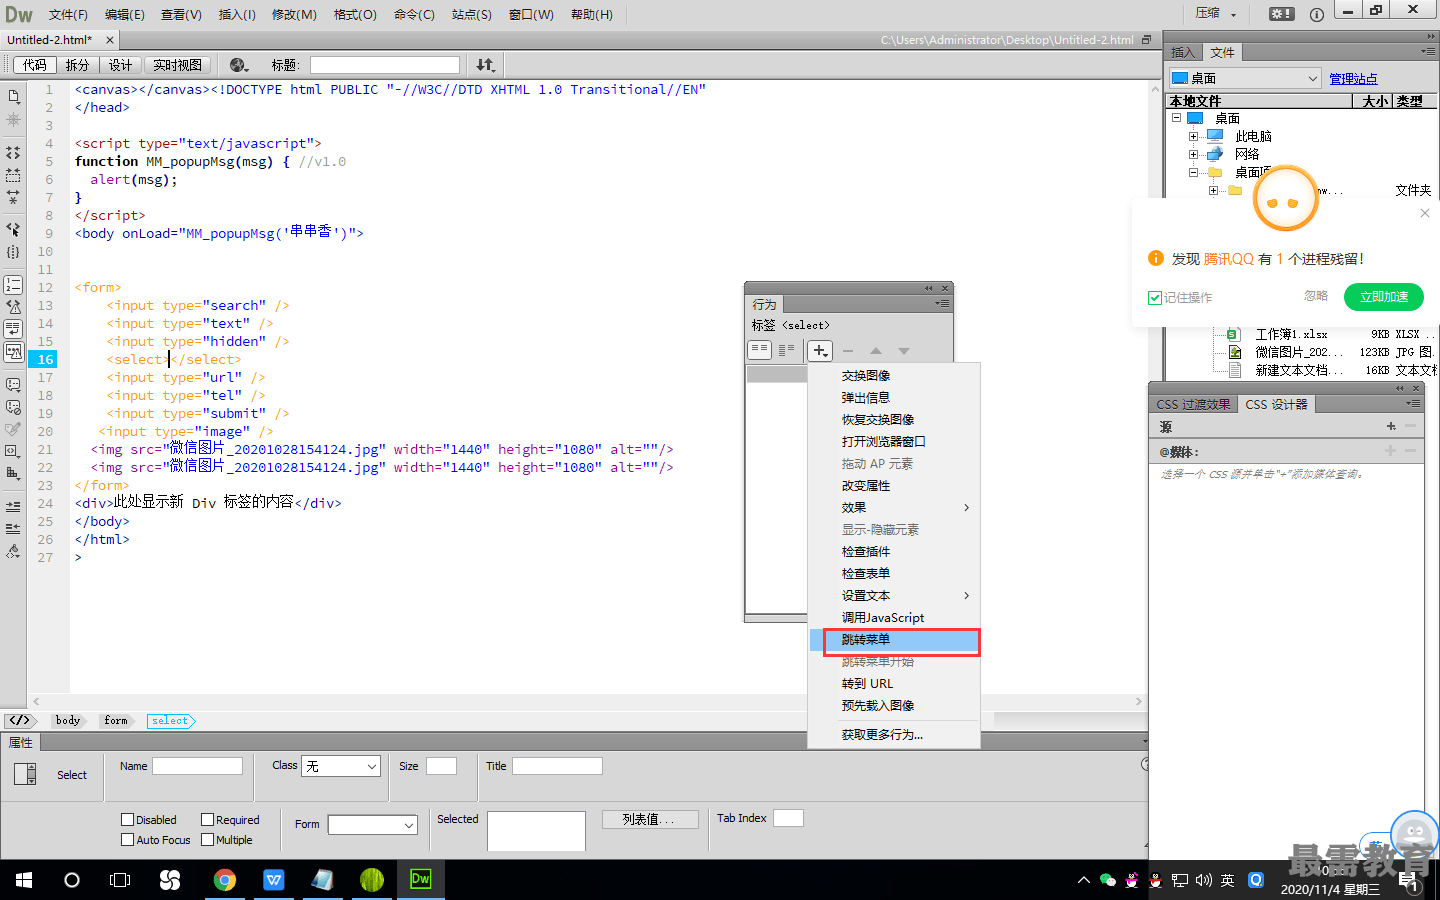Screen dimensions: 1440x900
Task: Toggle the Required checkbox
Action: click(x=208, y=820)
